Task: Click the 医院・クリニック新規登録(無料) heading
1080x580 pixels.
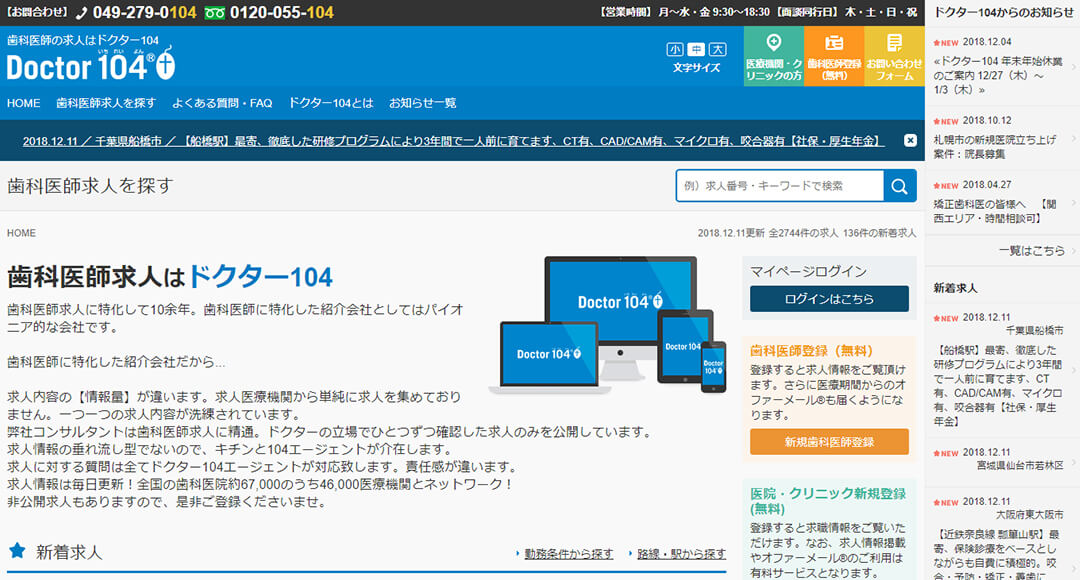Action: [x=828, y=501]
